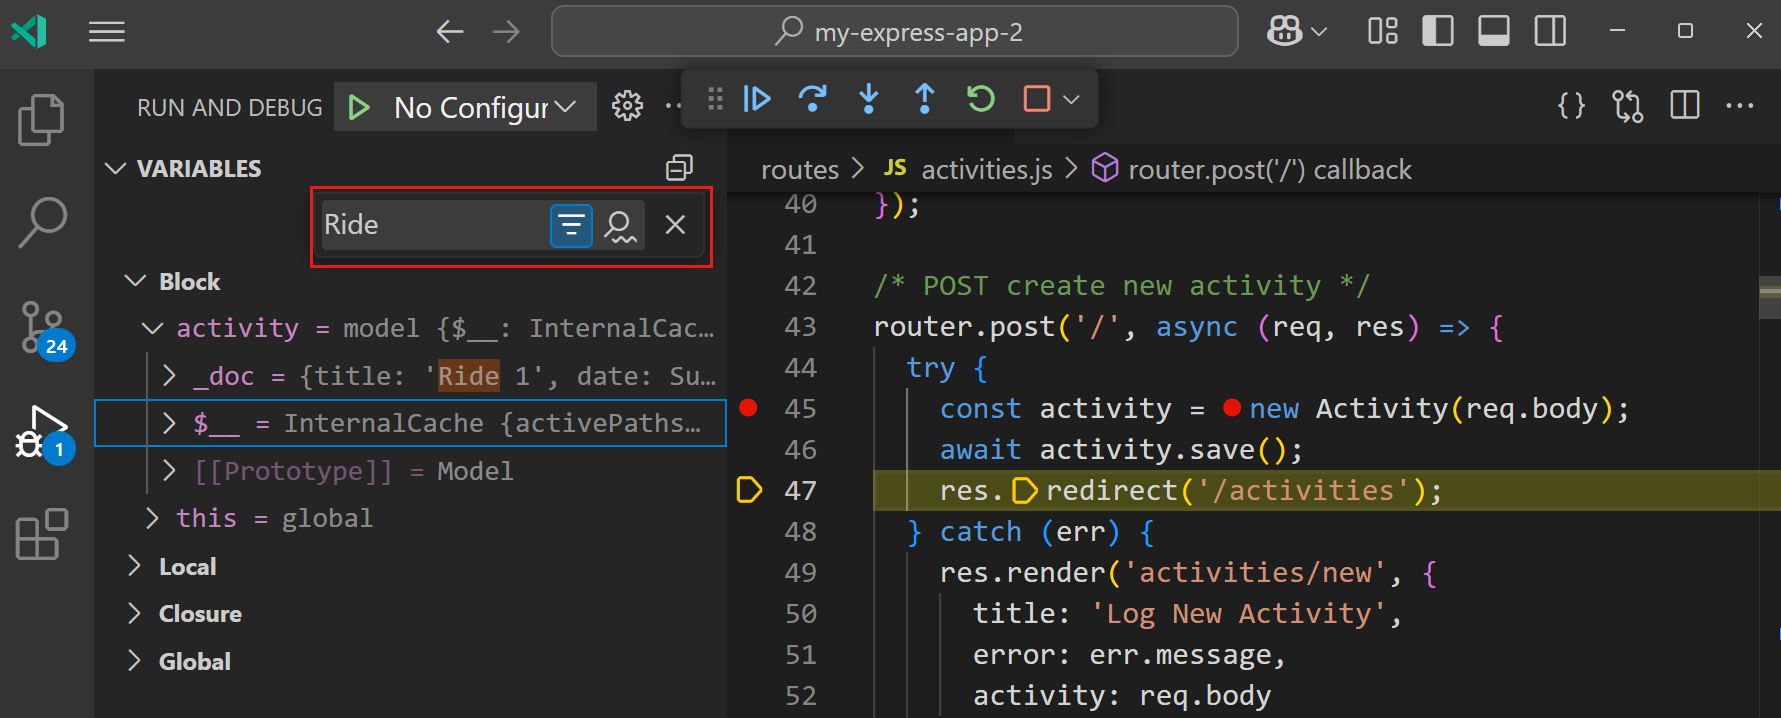Click the Step Into debug arrow
The image size is (1781, 718).
[x=869, y=99]
